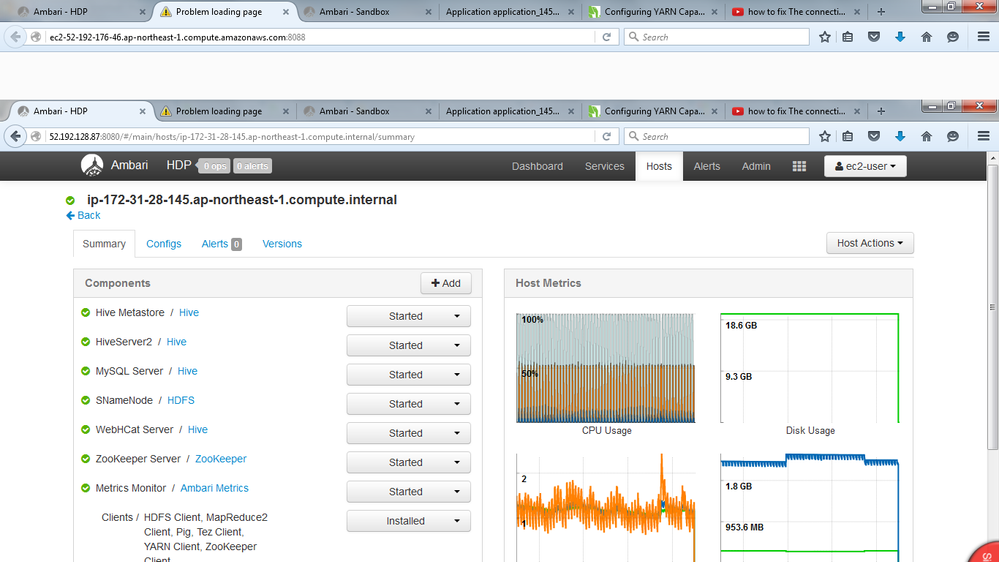Go to browser home via house icon
The image size is (999, 562).
pos(926,136)
